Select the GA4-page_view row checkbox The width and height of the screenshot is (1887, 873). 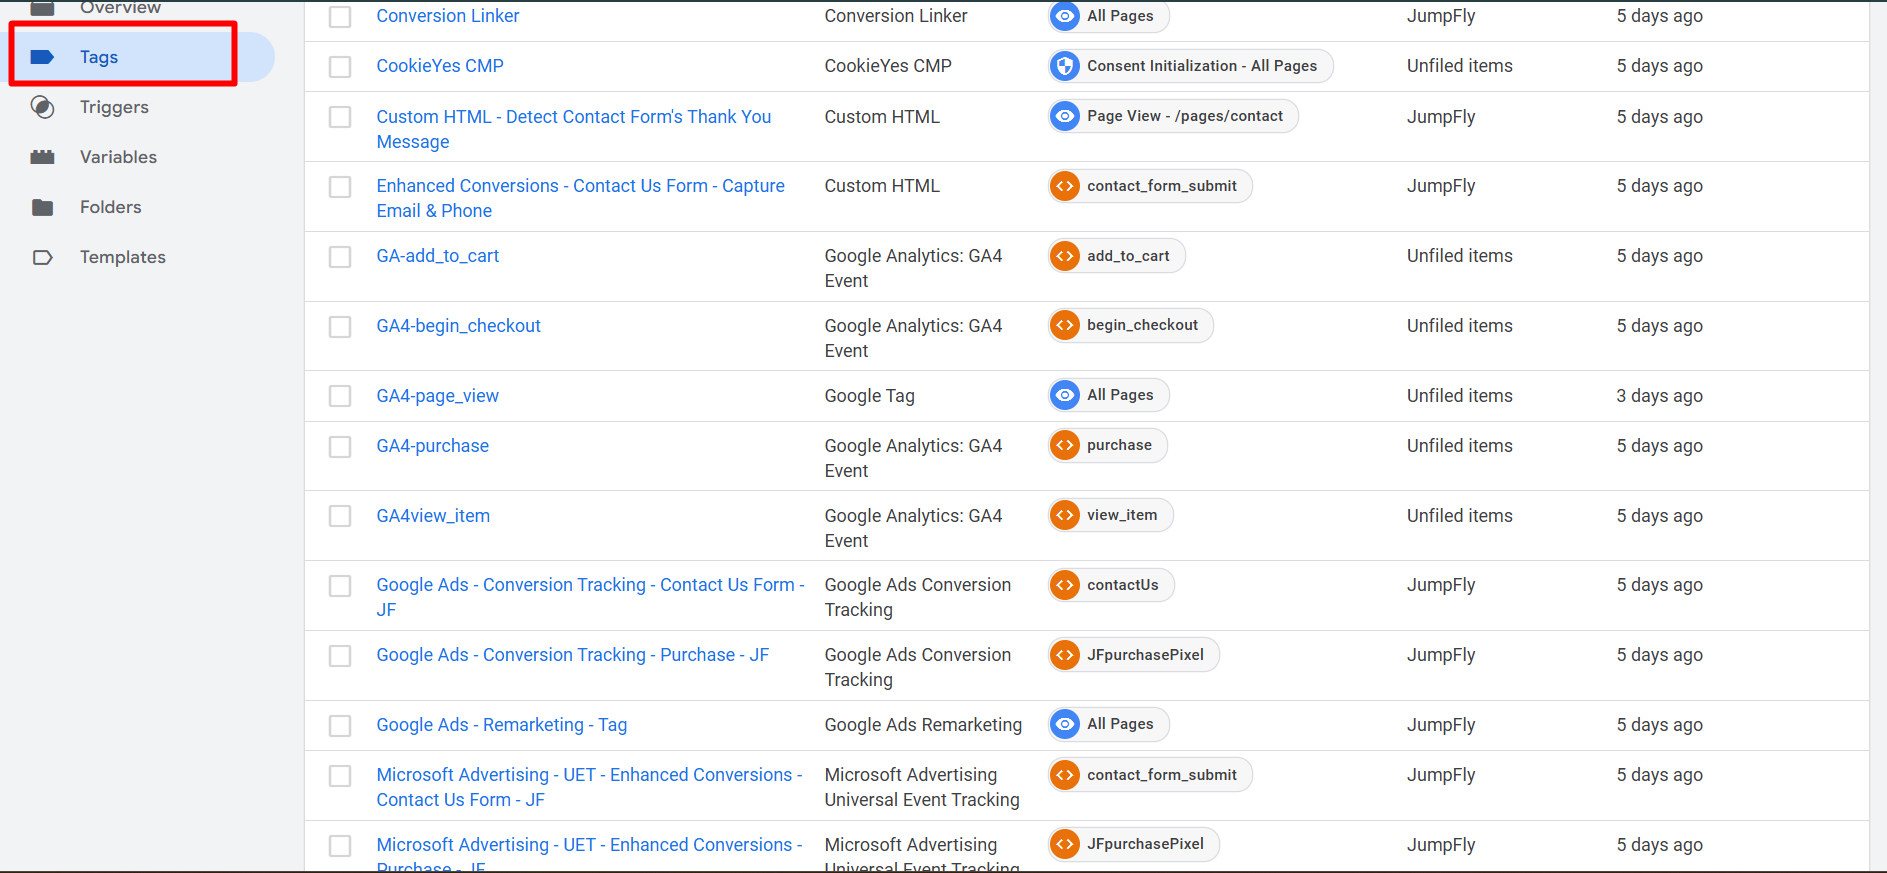[x=340, y=396]
